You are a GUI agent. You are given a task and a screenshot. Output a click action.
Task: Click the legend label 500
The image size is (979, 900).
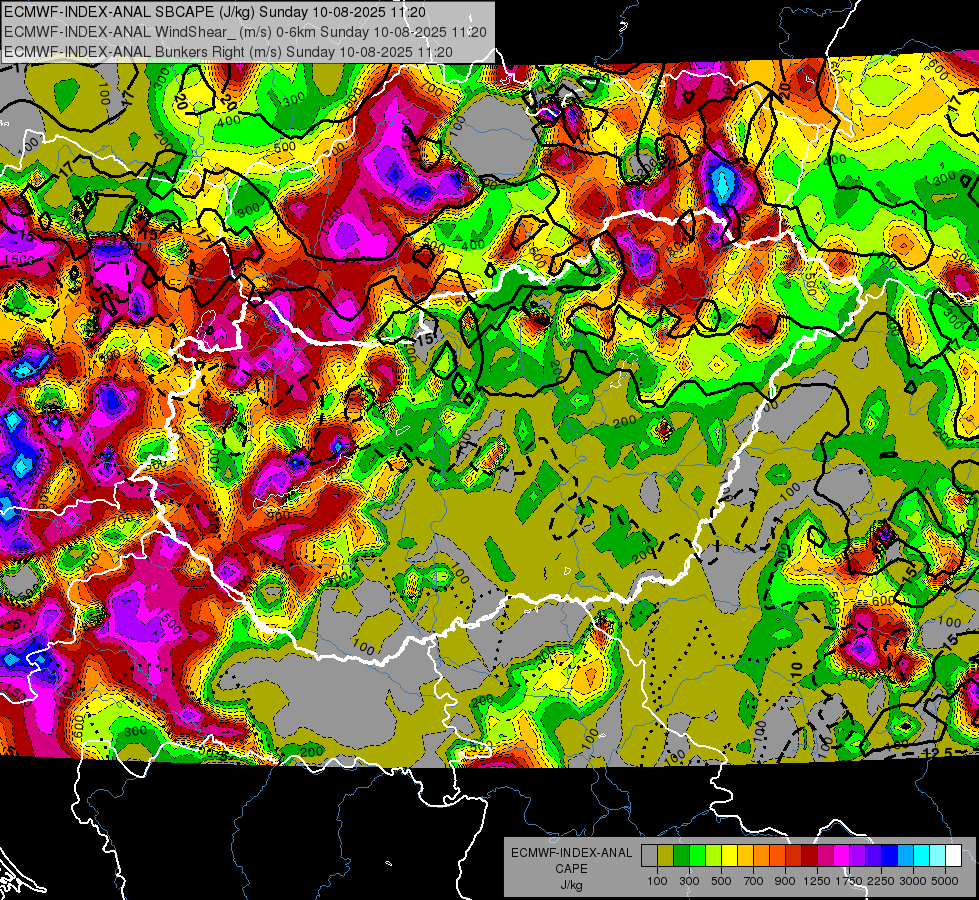coord(721,881)
